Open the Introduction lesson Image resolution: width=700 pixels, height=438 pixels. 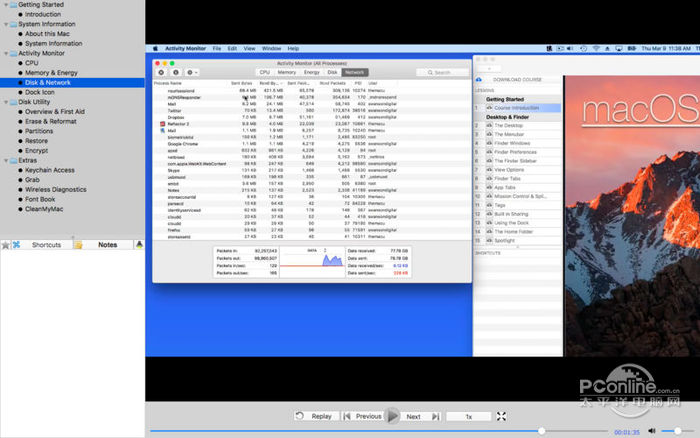pyautogui.click(x=43, y=14)
